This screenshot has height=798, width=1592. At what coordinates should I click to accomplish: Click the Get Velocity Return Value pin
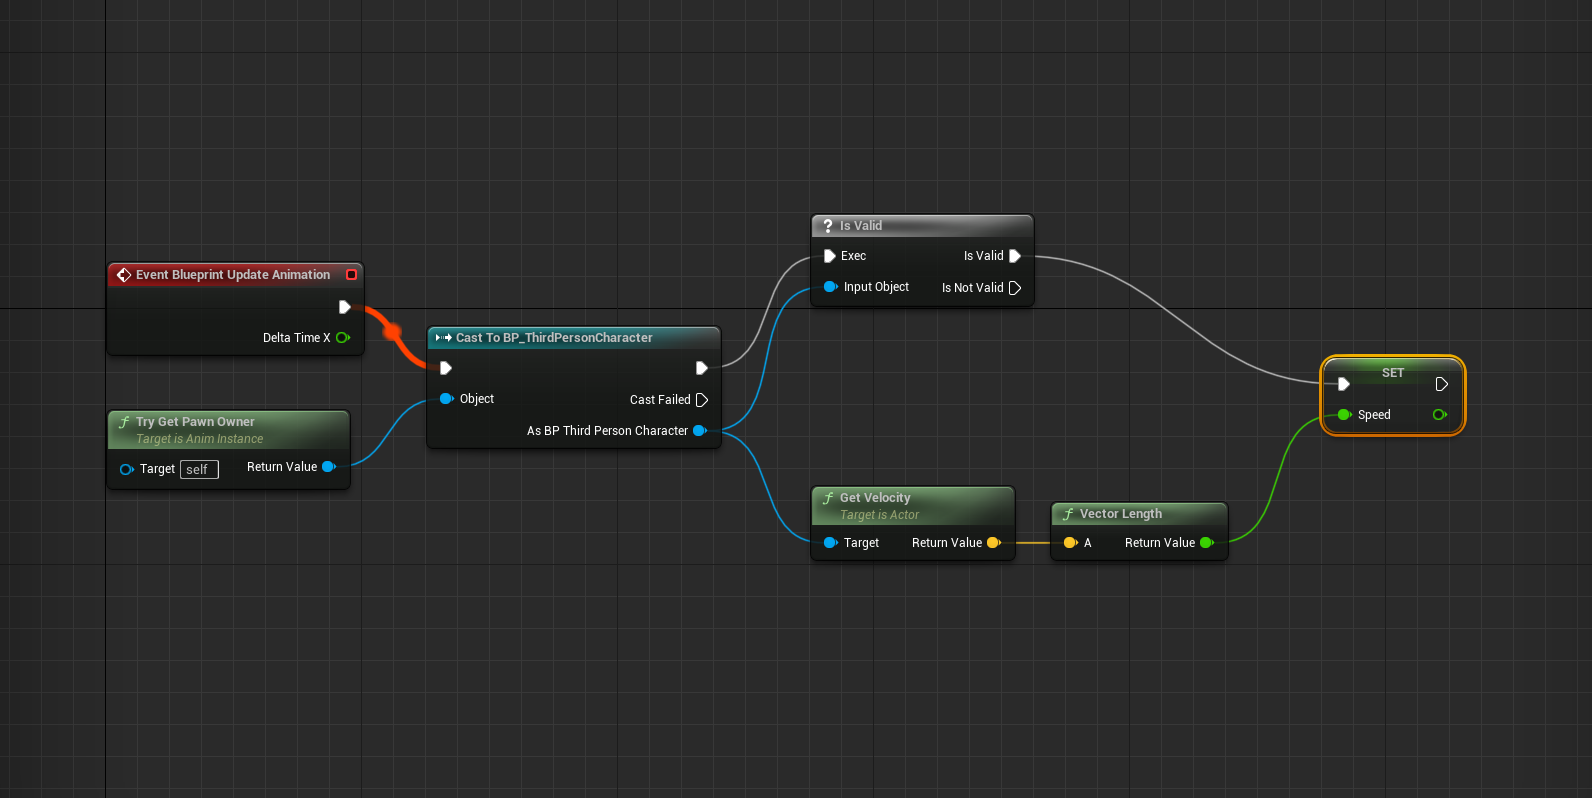994,543
